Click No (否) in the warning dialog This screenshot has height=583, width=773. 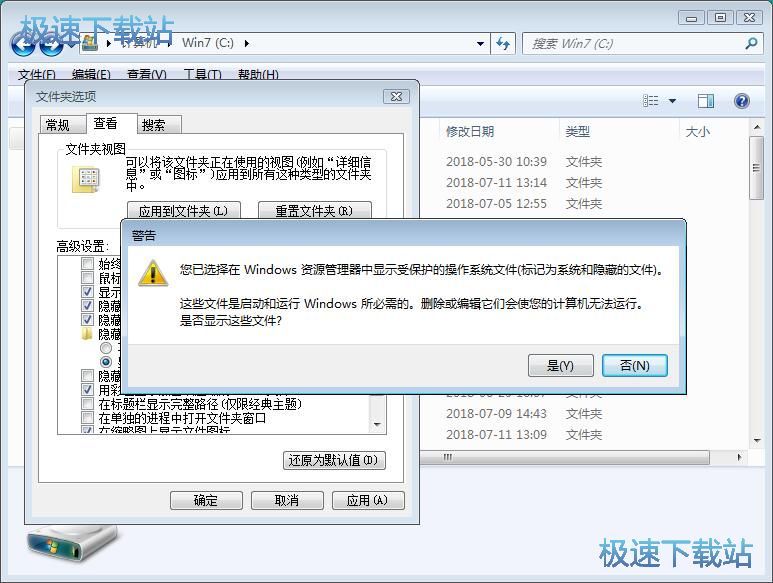click(634, 366)
